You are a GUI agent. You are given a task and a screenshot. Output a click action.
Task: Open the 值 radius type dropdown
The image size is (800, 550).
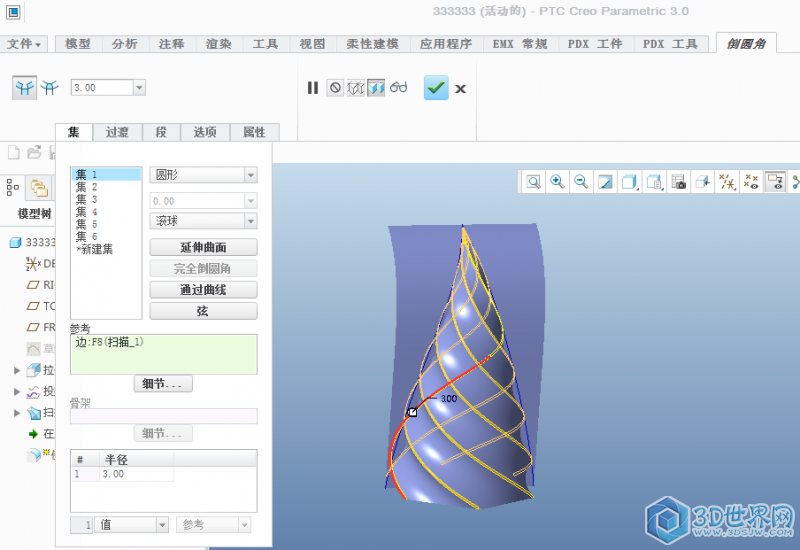(162, 524)
